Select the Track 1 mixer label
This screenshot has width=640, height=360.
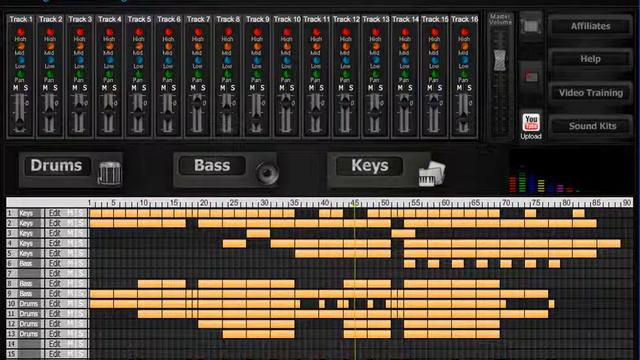pyautogui.click(x=20, y=19)
